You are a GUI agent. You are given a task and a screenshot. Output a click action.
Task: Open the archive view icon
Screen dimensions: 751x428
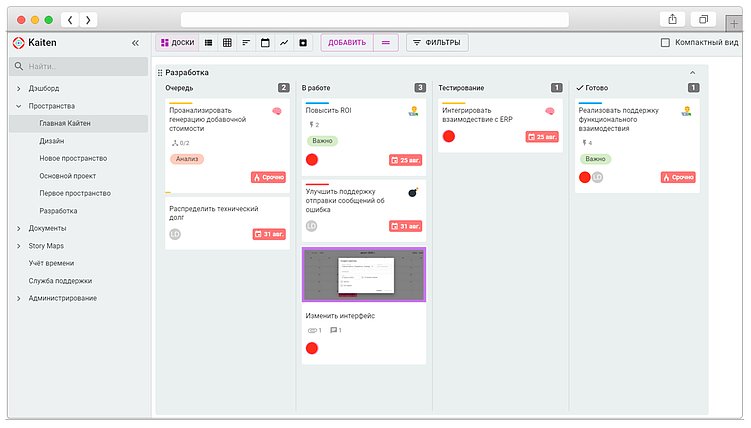coord(302,43)
